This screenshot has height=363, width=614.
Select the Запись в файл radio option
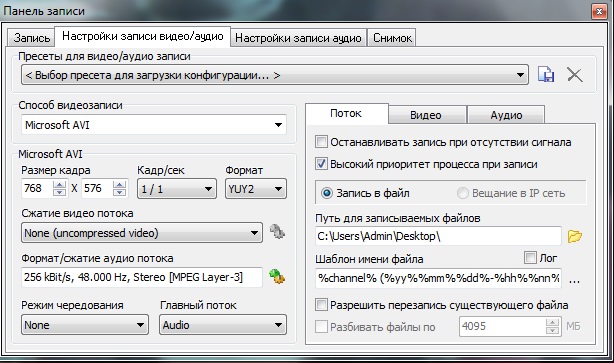click(x=327, y=193)
